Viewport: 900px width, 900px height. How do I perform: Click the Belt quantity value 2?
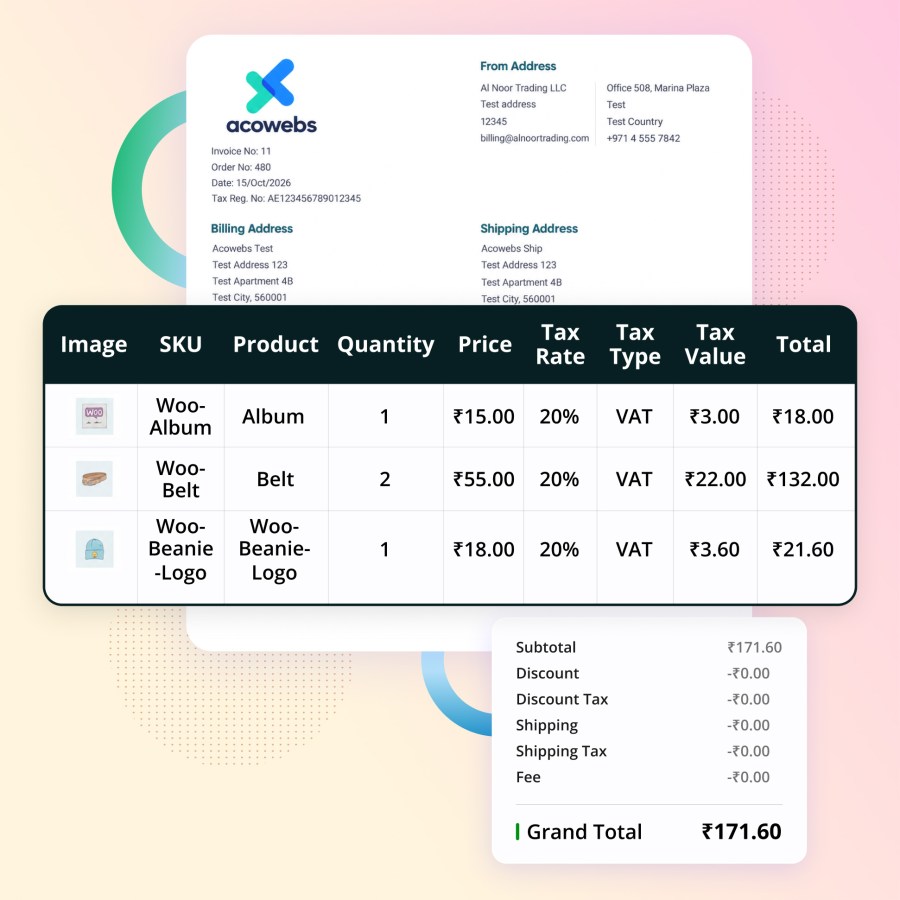click(x=385, y=479)
